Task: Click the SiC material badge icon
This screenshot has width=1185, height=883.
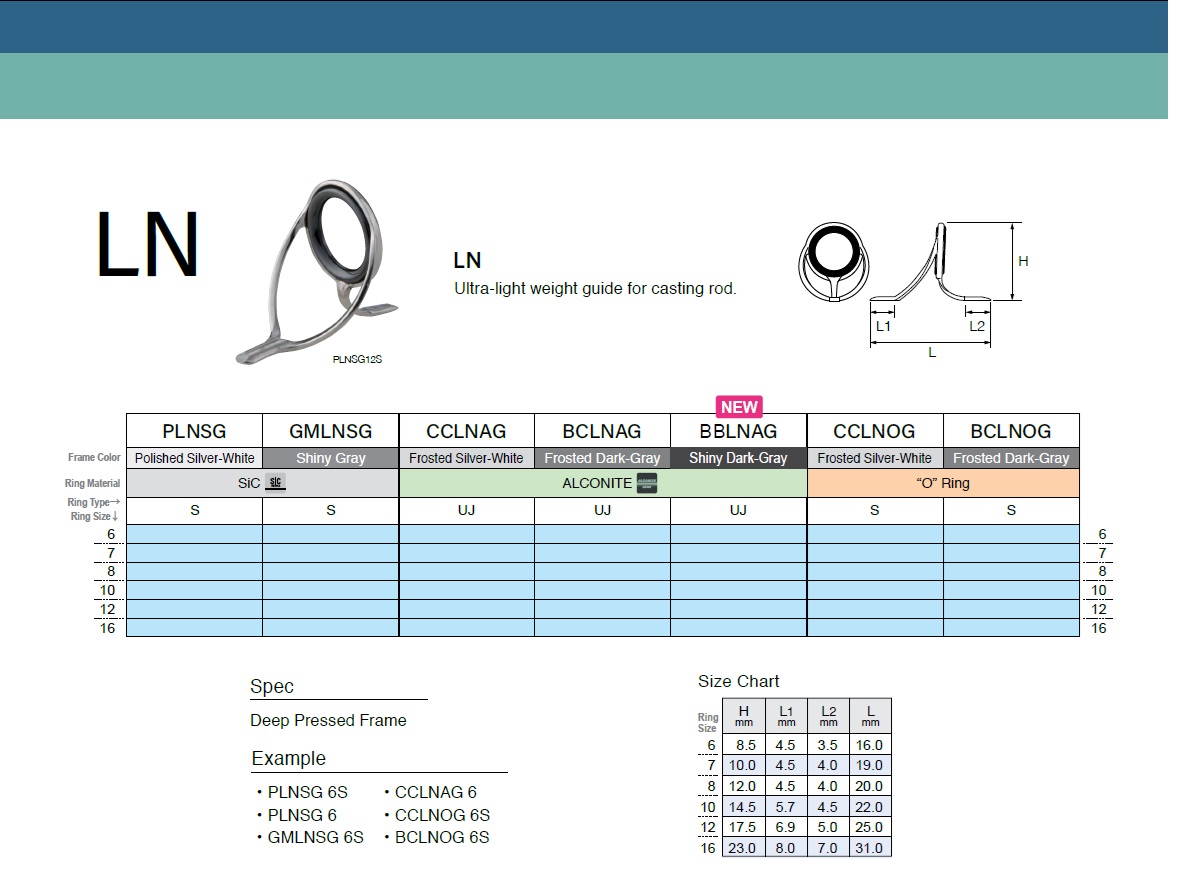Action: click(x=278, y=481)
